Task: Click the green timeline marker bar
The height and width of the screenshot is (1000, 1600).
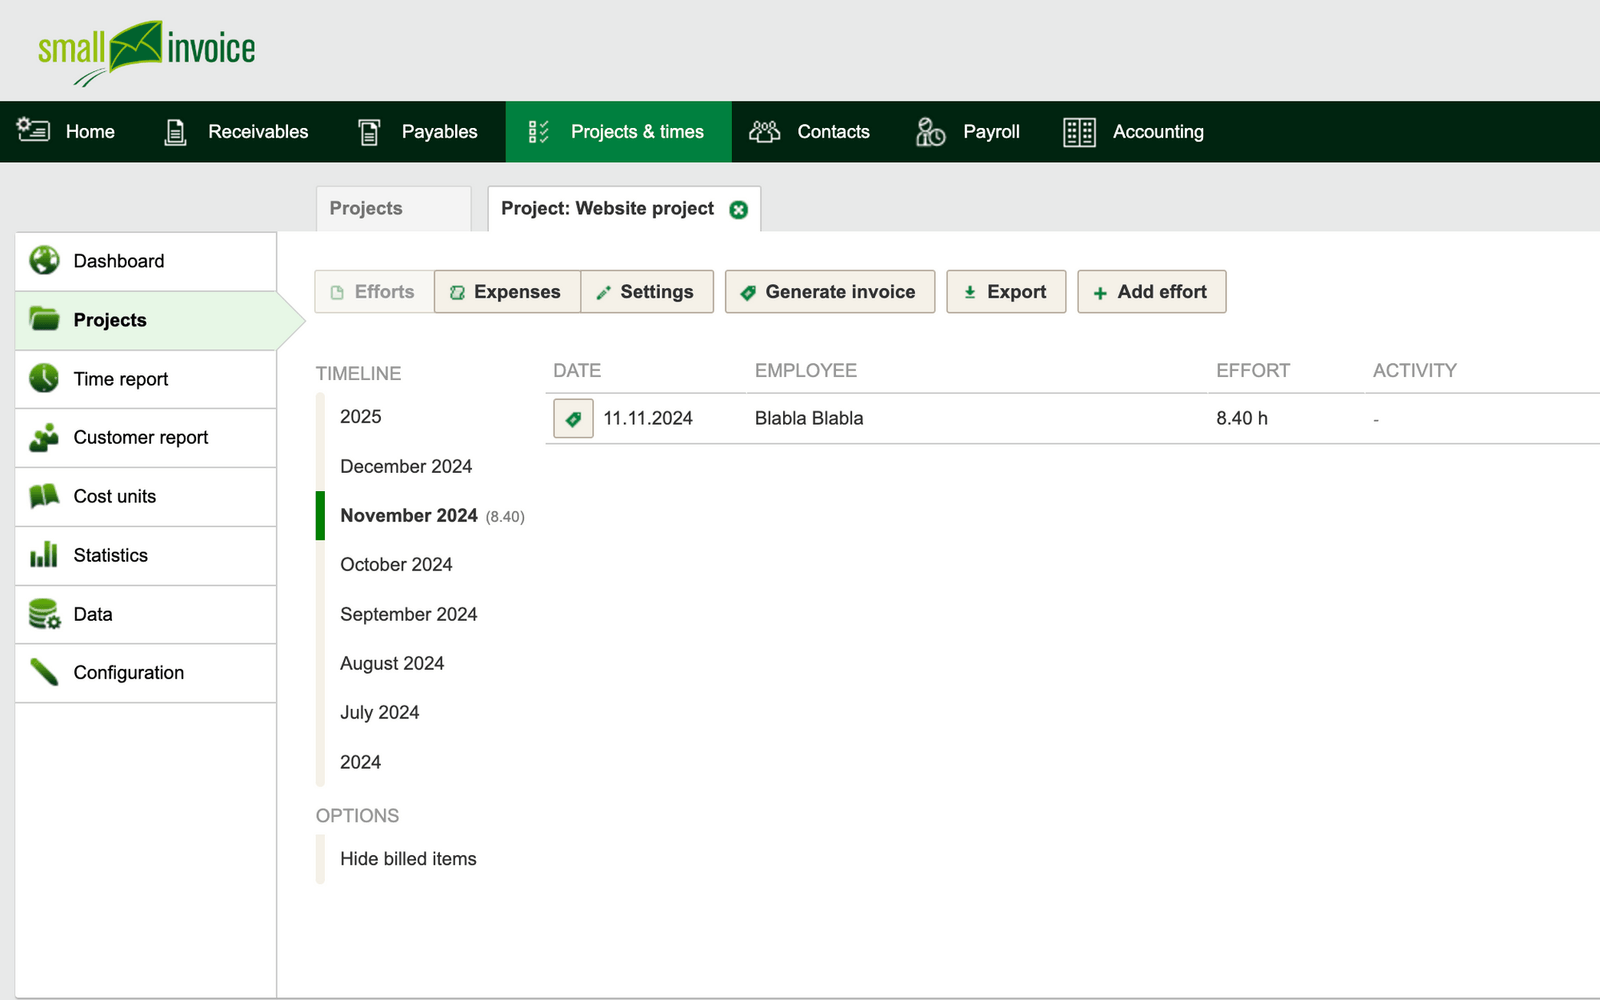Action: (320, 515)
